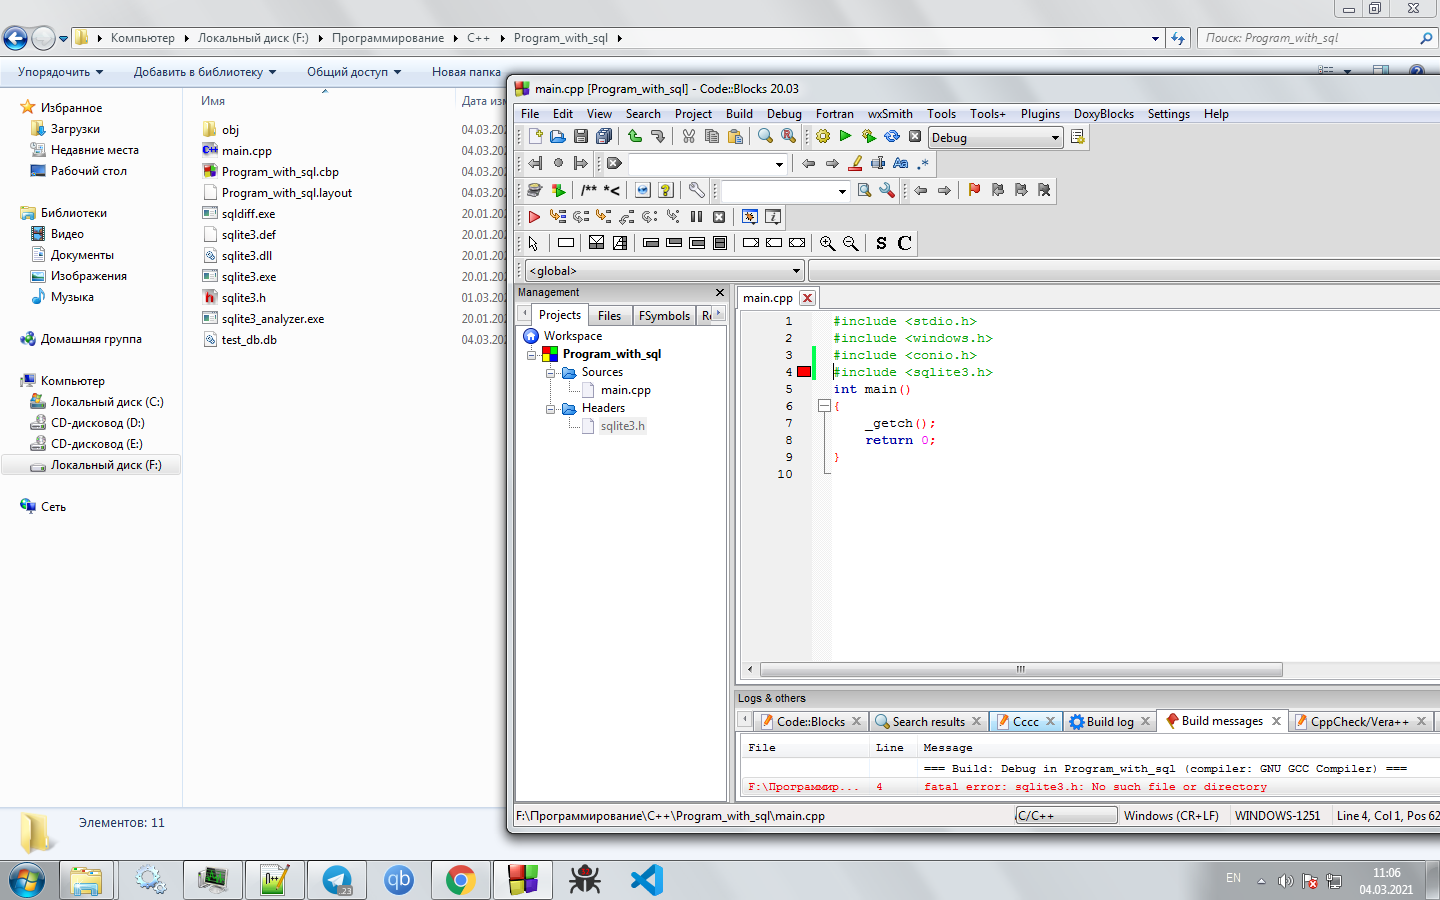The height and width of the screenshot is (900, 1440).
Task: Click the wxSmith Zoom in icon
Action: [827, 243]
